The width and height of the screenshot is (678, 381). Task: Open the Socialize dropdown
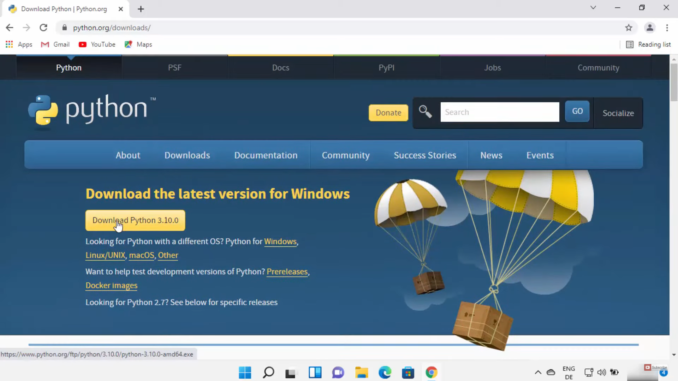click(618, 113)
